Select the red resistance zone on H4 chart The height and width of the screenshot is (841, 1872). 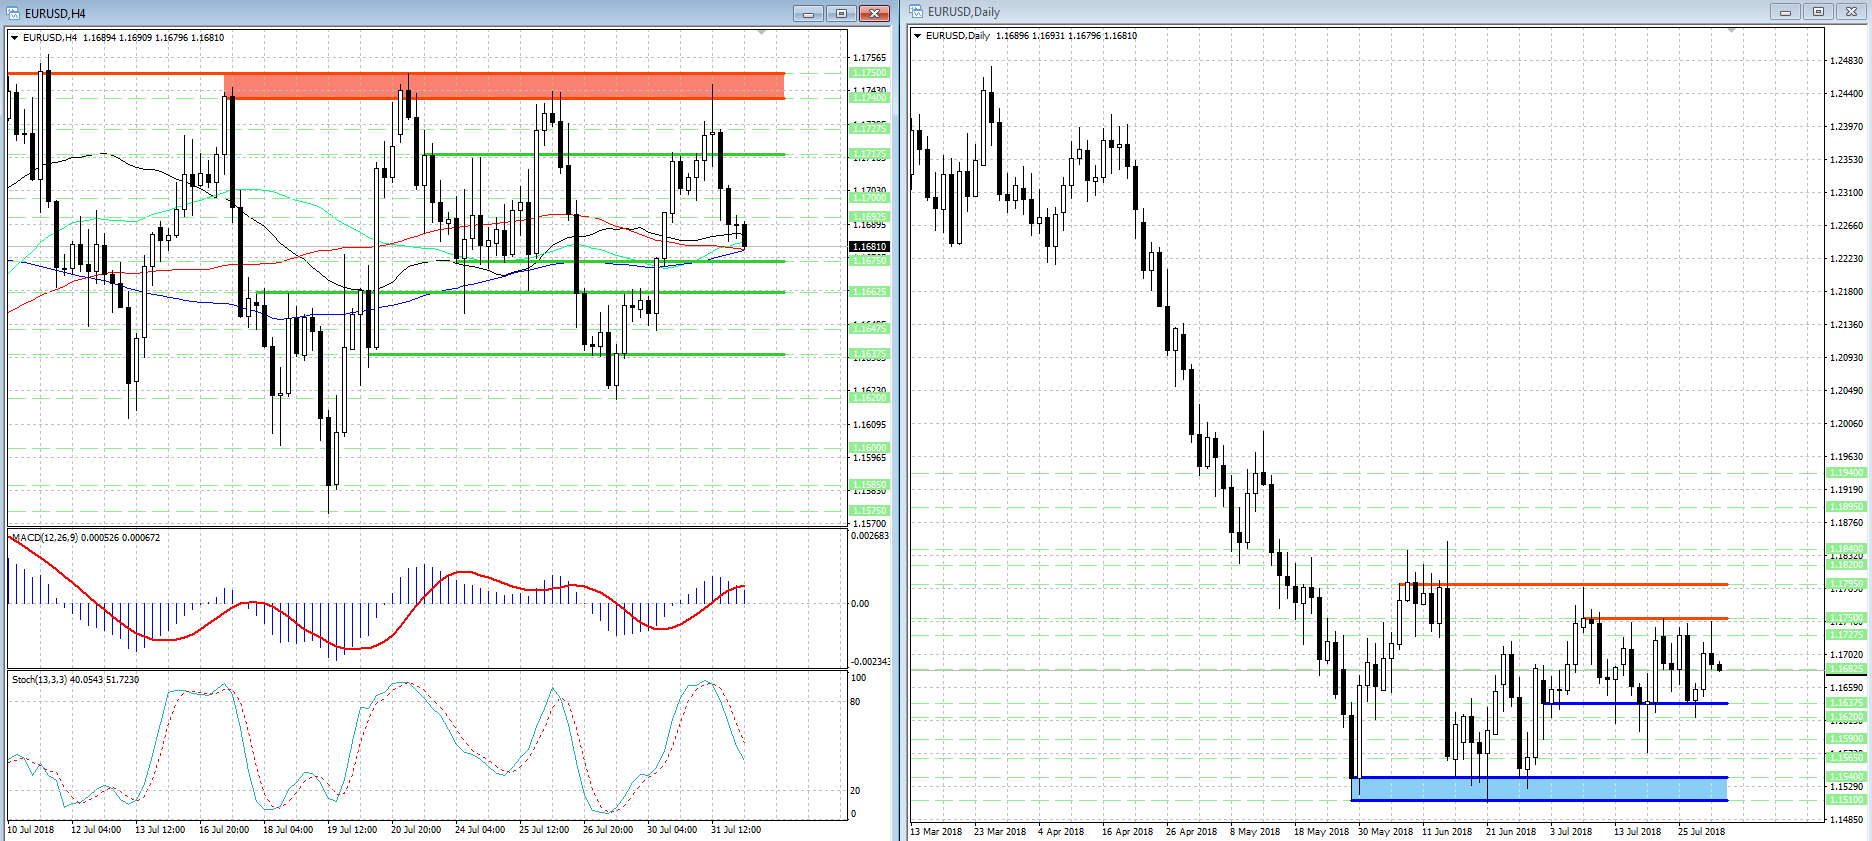click(504, 86)
